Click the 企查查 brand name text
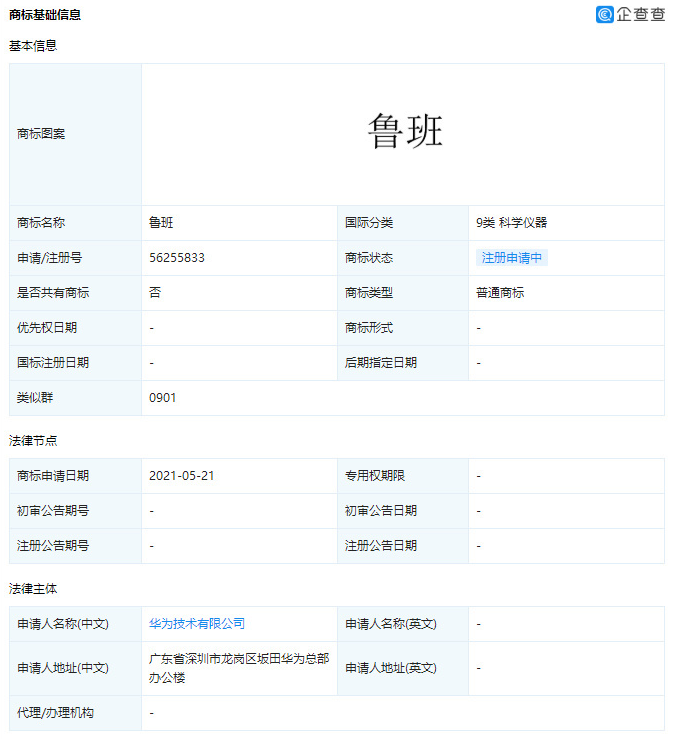 641,14
